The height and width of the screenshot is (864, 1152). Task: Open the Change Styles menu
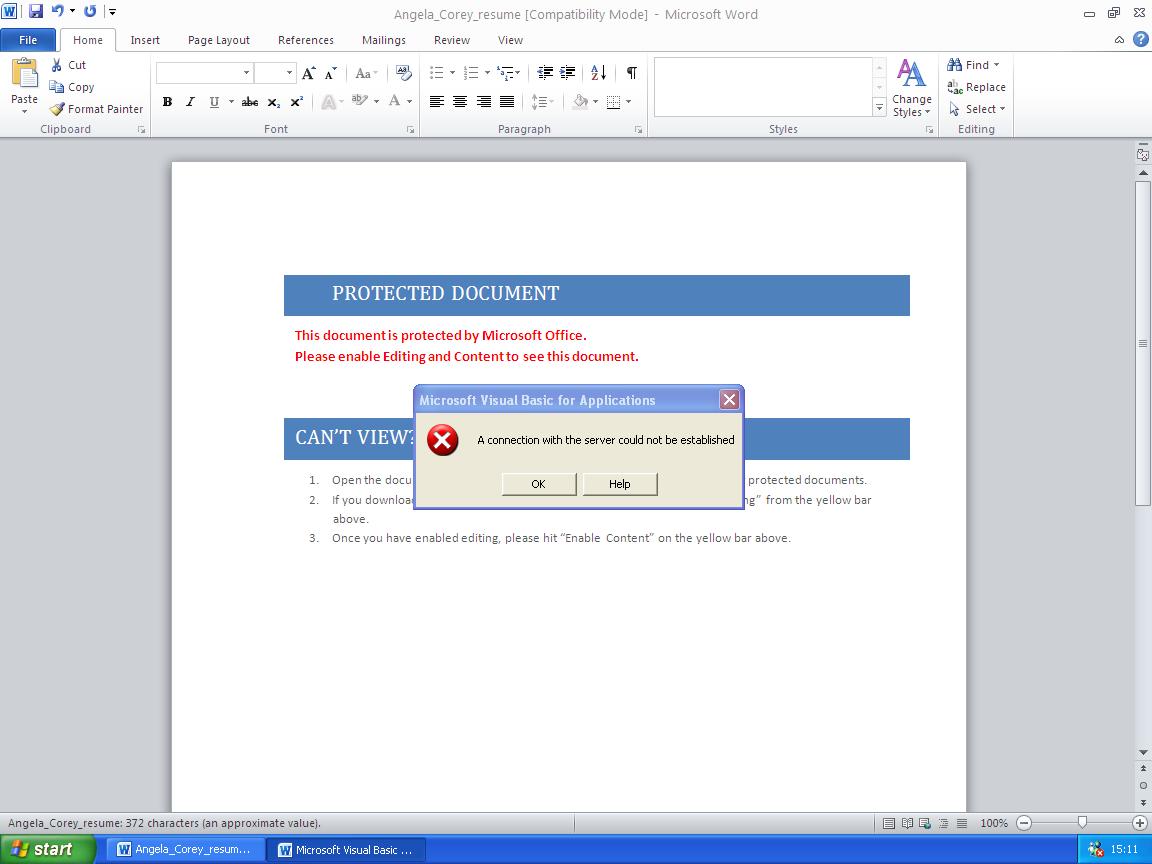[x=912, y=88]
